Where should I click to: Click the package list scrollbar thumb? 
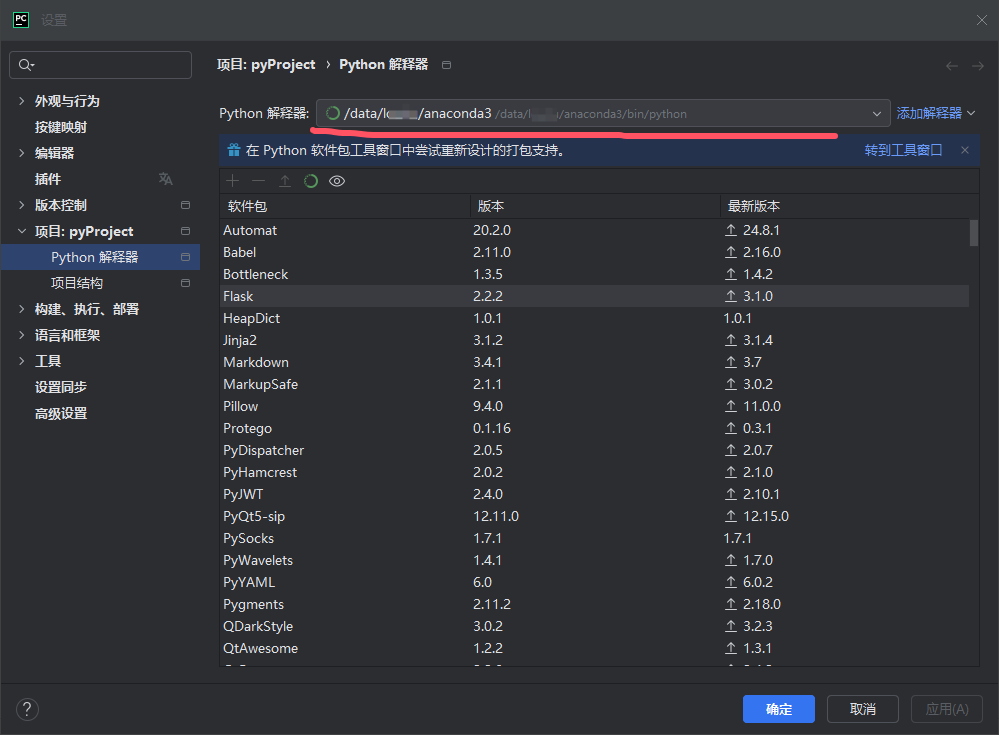point(974,232)
